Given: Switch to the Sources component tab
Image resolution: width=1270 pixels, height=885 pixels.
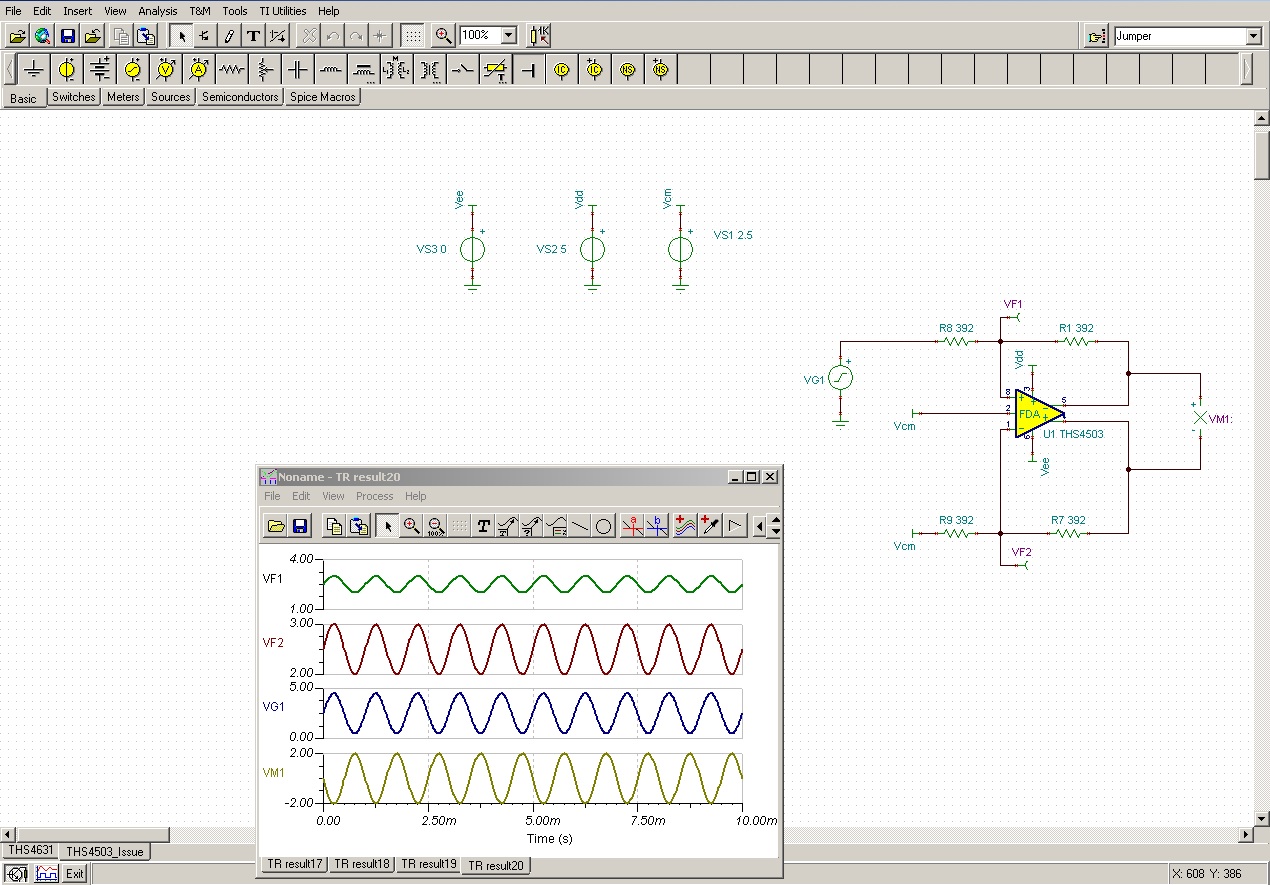Looking at the screenshot, I should pos(170,97).
